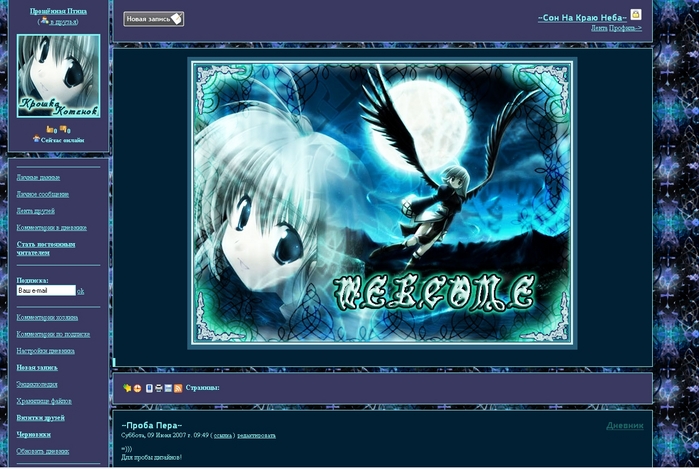The width and height of the screenshot is (699, 469).
Task: Click the first orange counter icon under avatar
Action: [50, 129]
